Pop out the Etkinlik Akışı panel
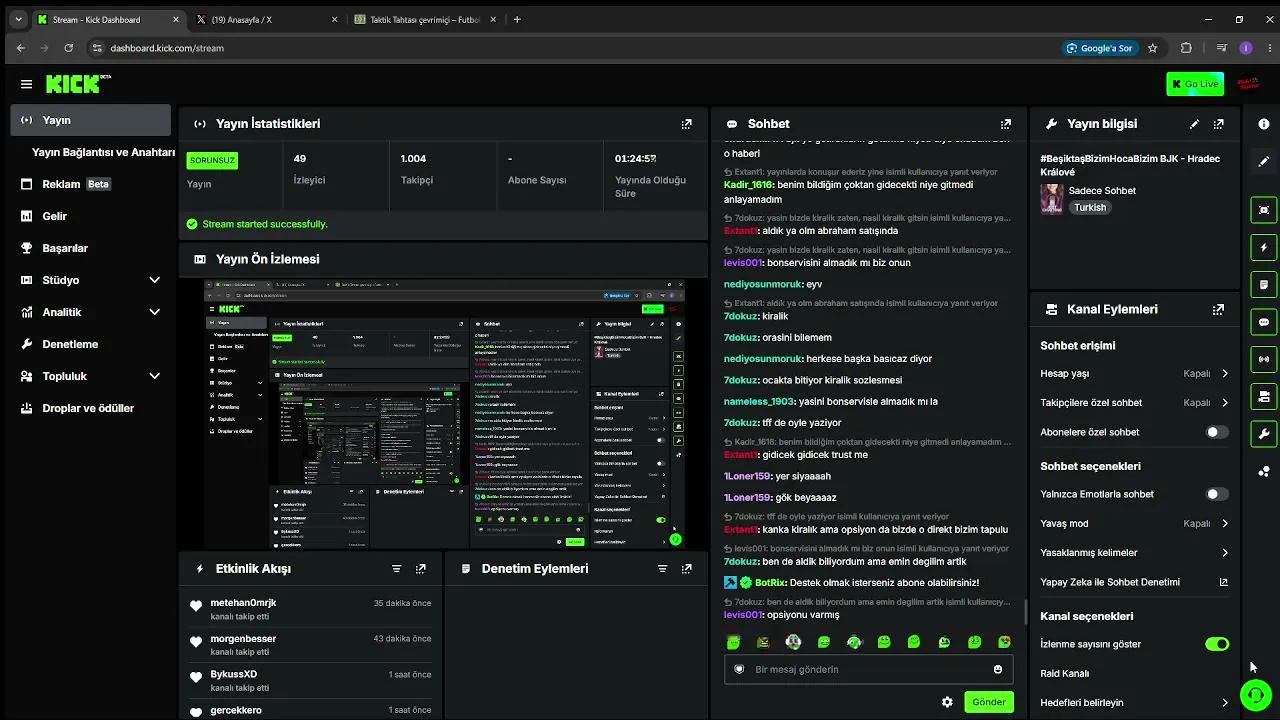Image resolution: width=1280 pixels, height=720 pixels. coord(421,569)
